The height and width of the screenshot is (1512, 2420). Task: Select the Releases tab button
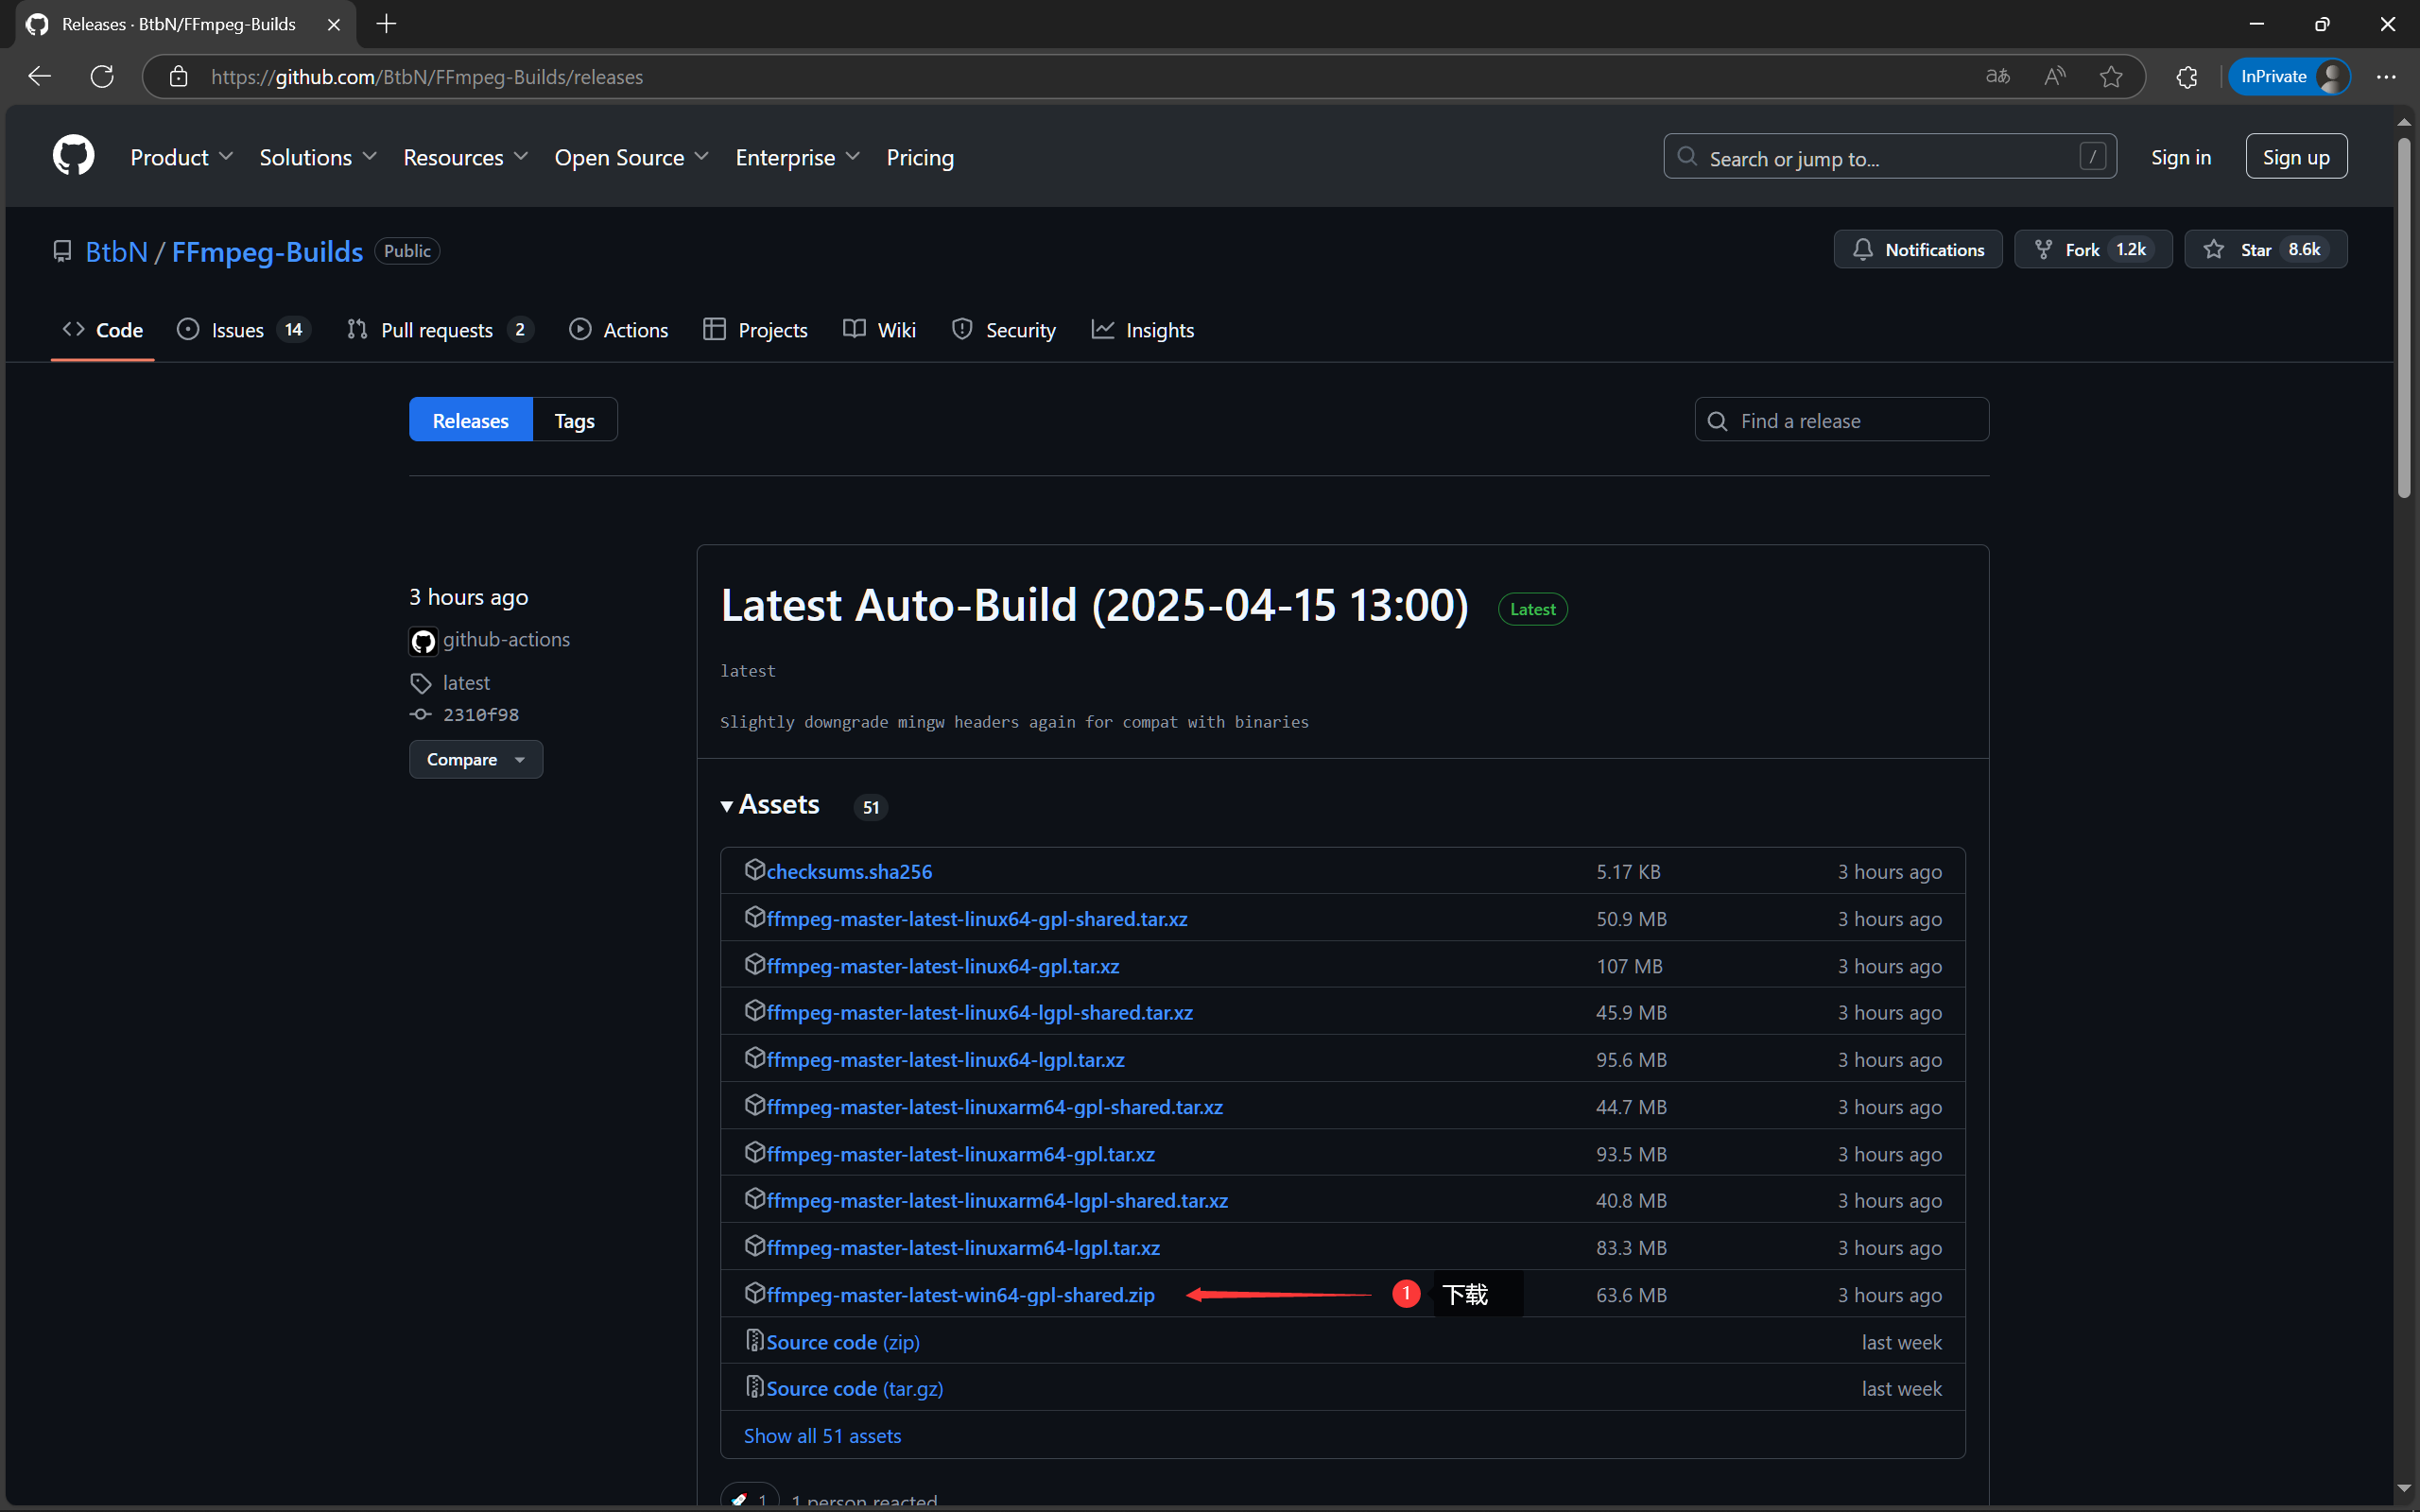click(x=471, y=420)
